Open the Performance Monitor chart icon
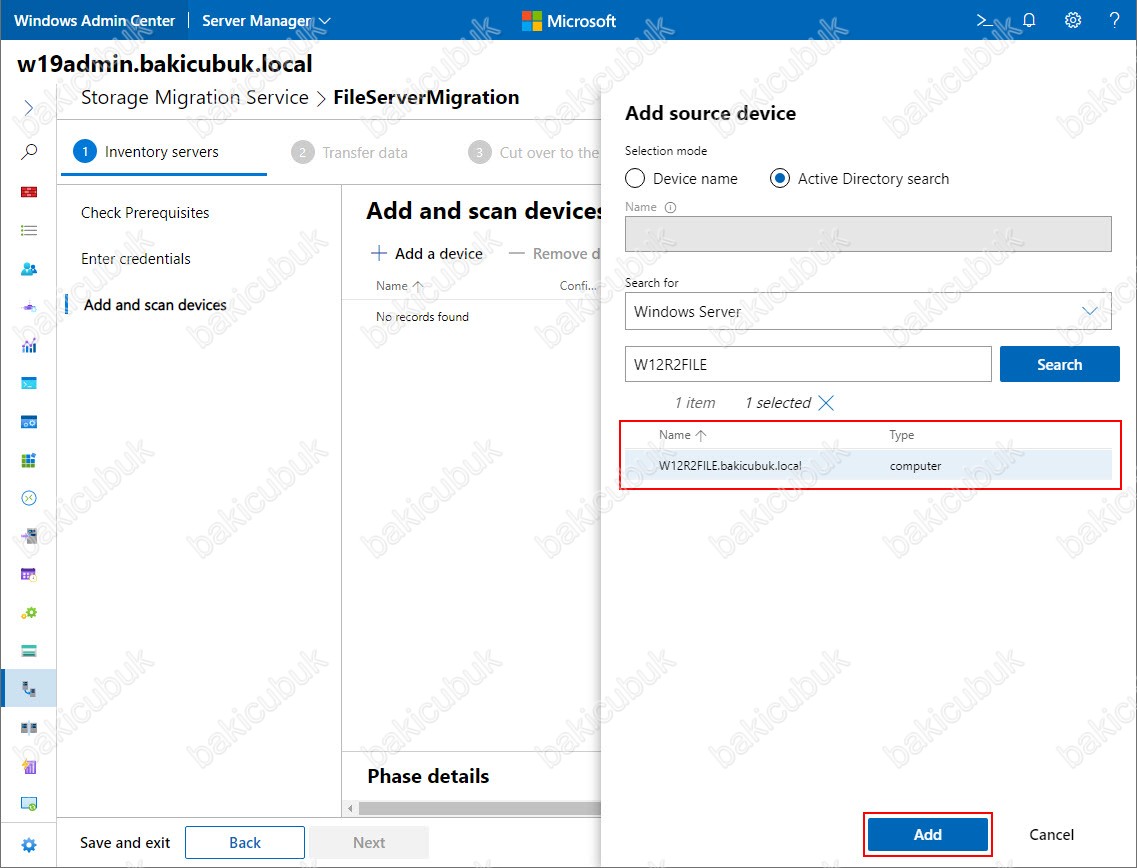Viewport: 1137px width, 868px height. coord(29,346)
